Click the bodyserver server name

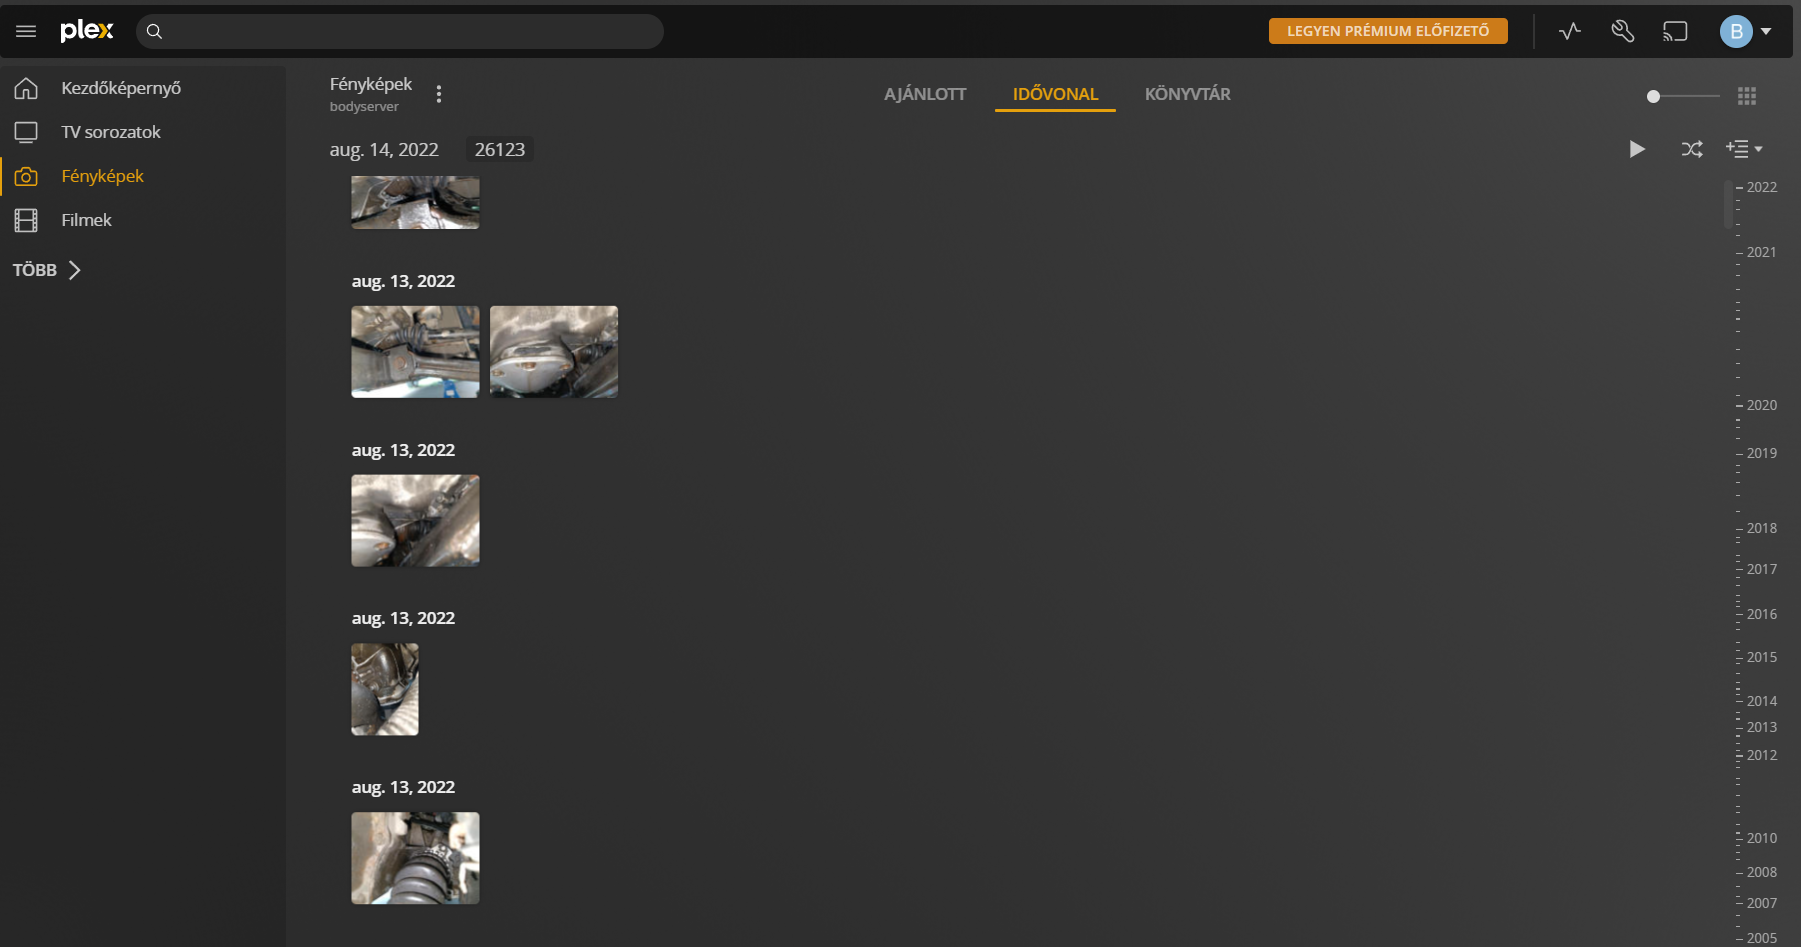(x=364, y=107)
